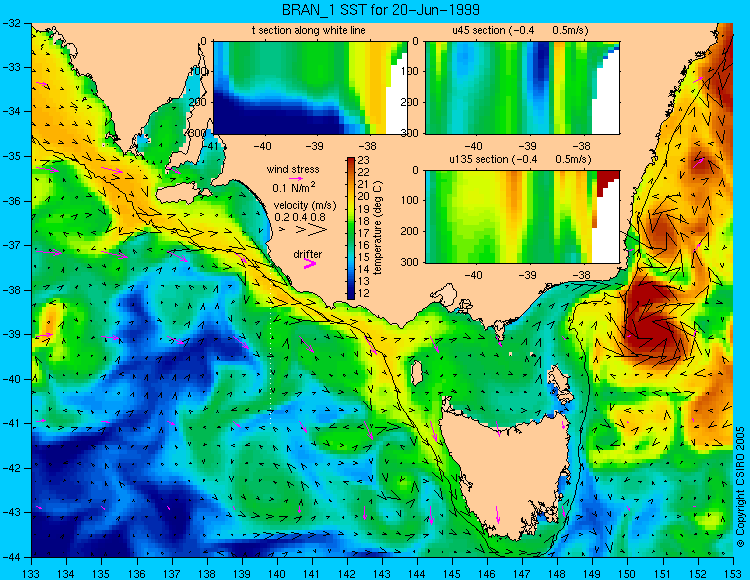Click the longitude axis label '150'
The width and height of the screenshot is (750, 580).
click(x=628, y=573)
